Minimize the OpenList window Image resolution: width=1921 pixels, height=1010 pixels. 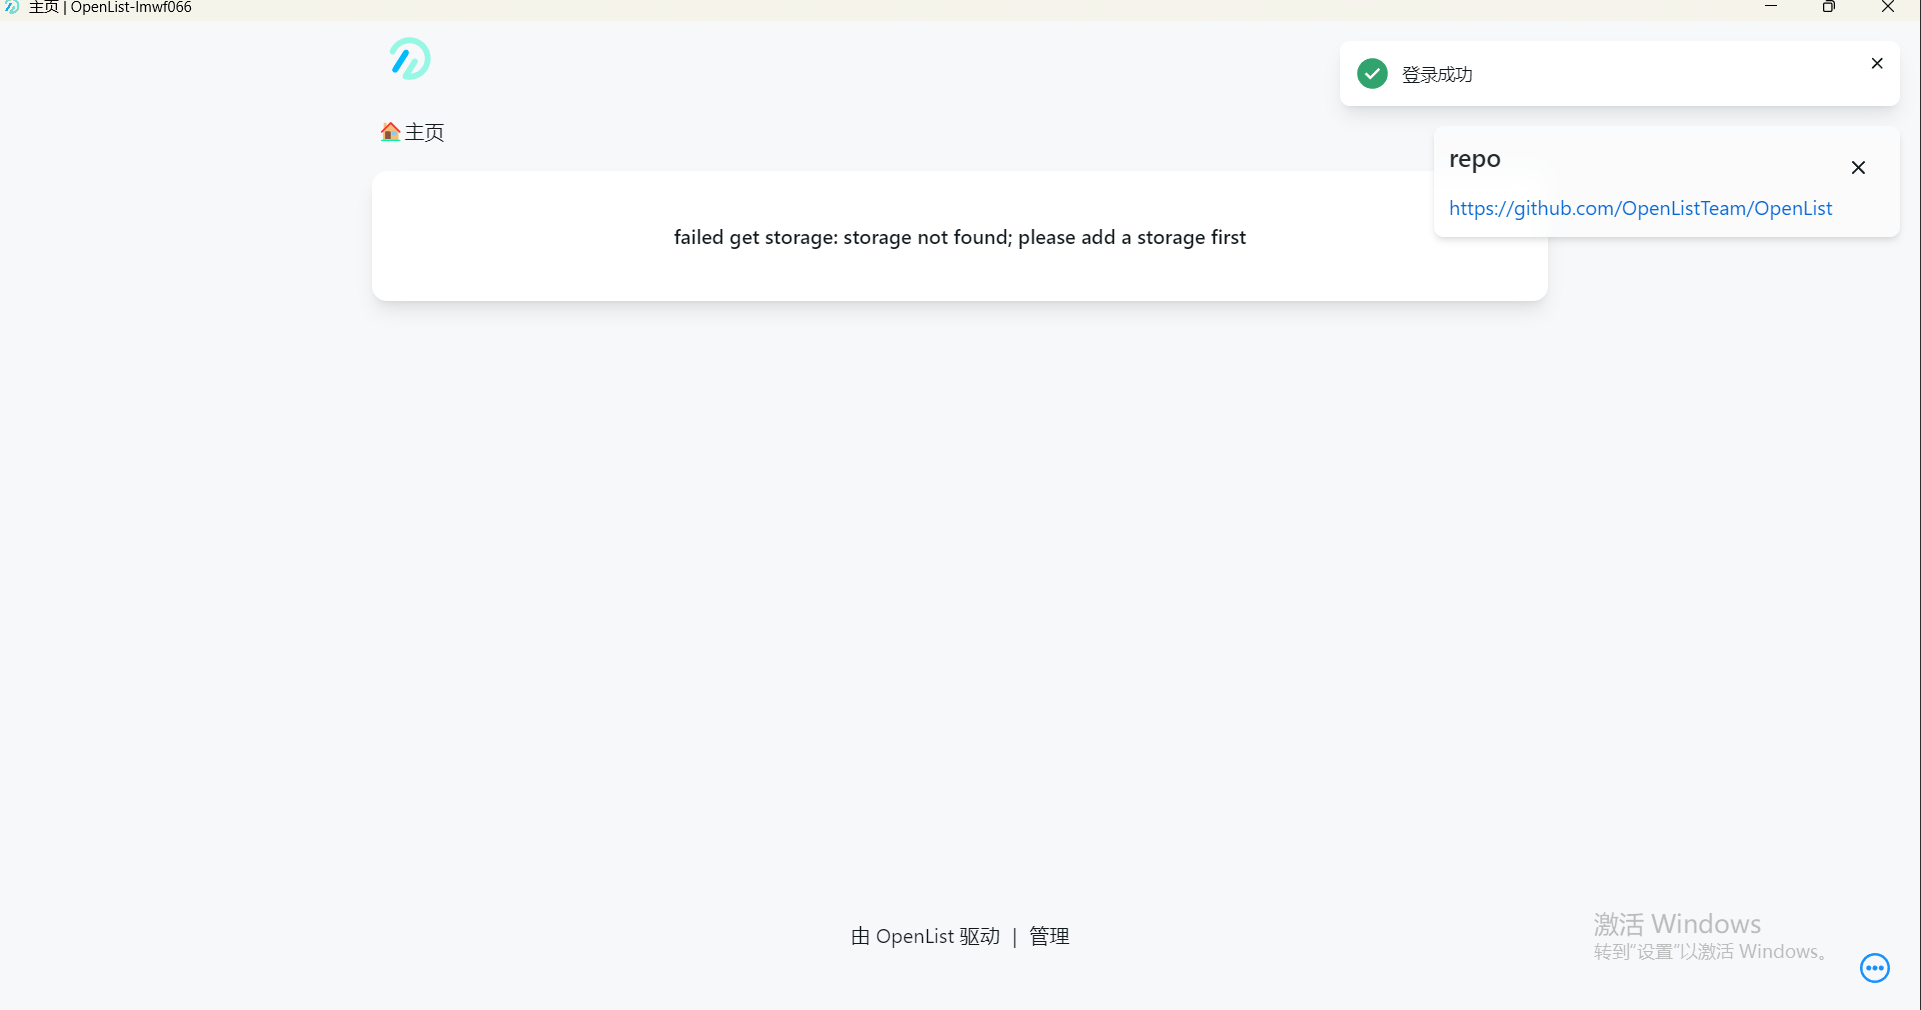point(1771,7)
